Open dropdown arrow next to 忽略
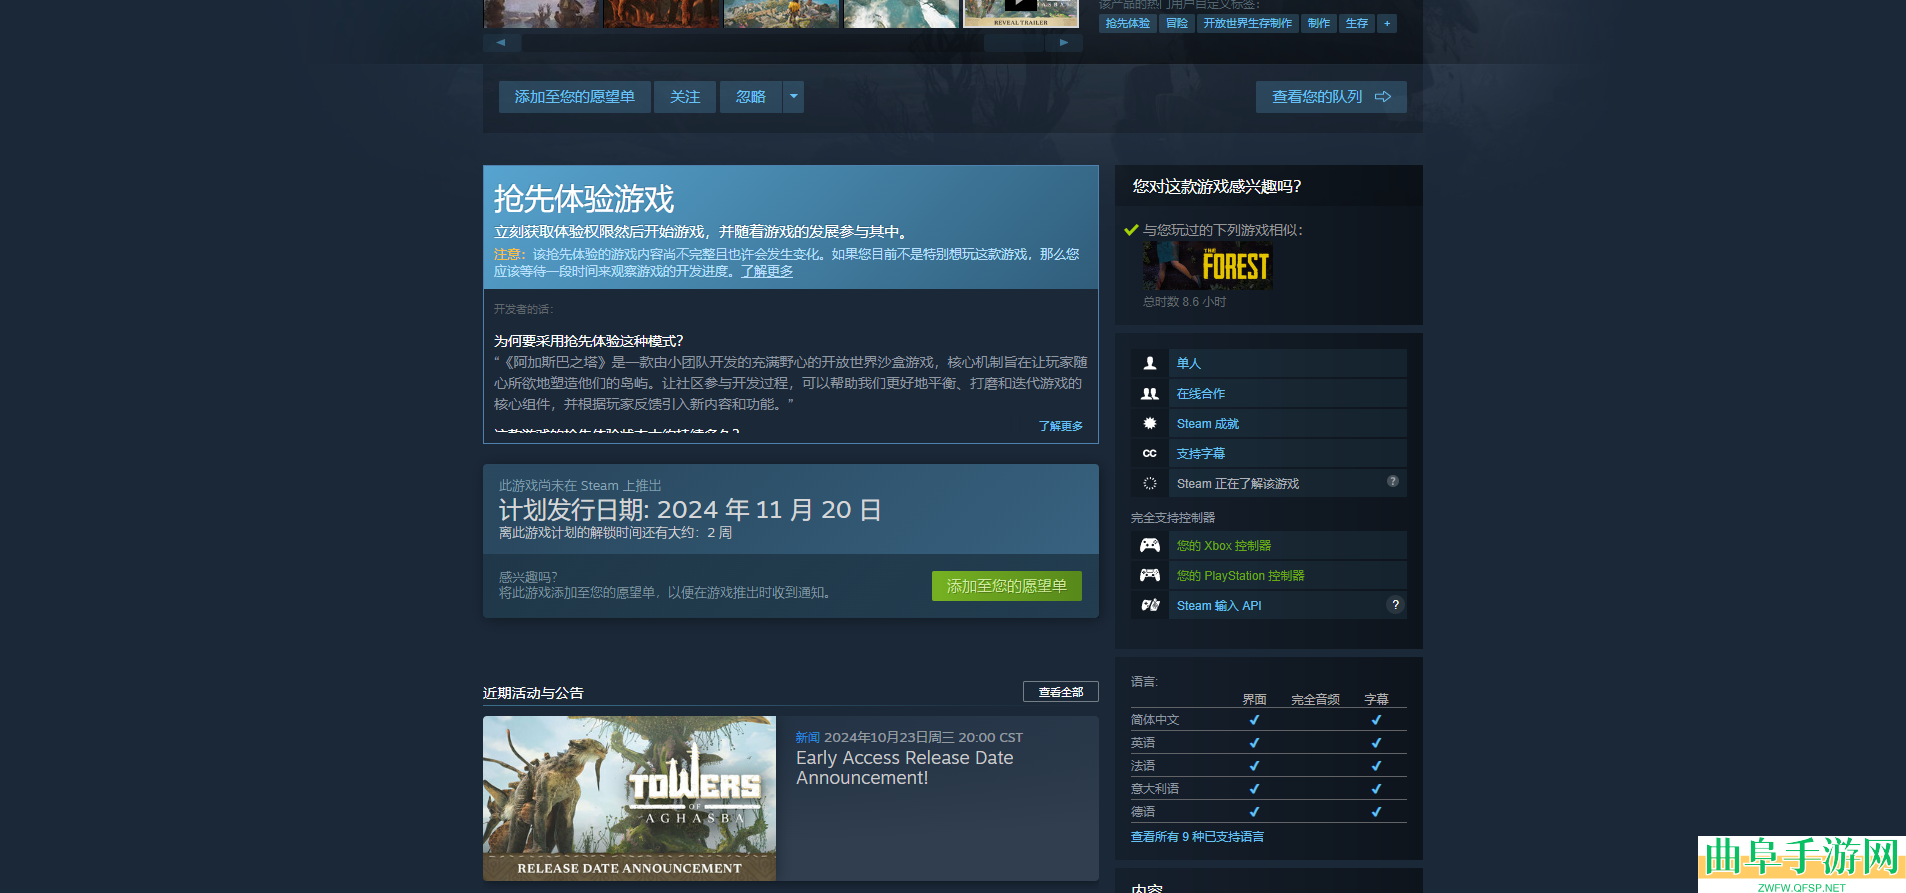The image size is (1906, 893). (793, 97)
